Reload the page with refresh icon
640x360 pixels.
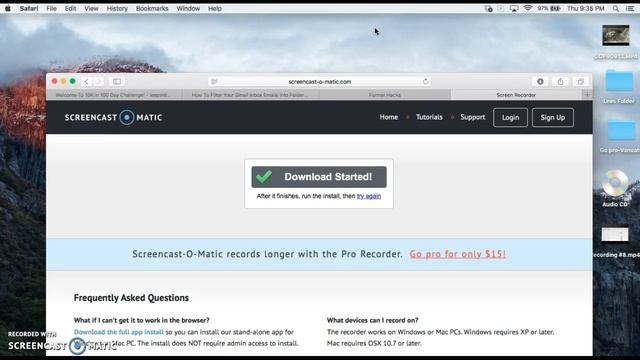425,82
